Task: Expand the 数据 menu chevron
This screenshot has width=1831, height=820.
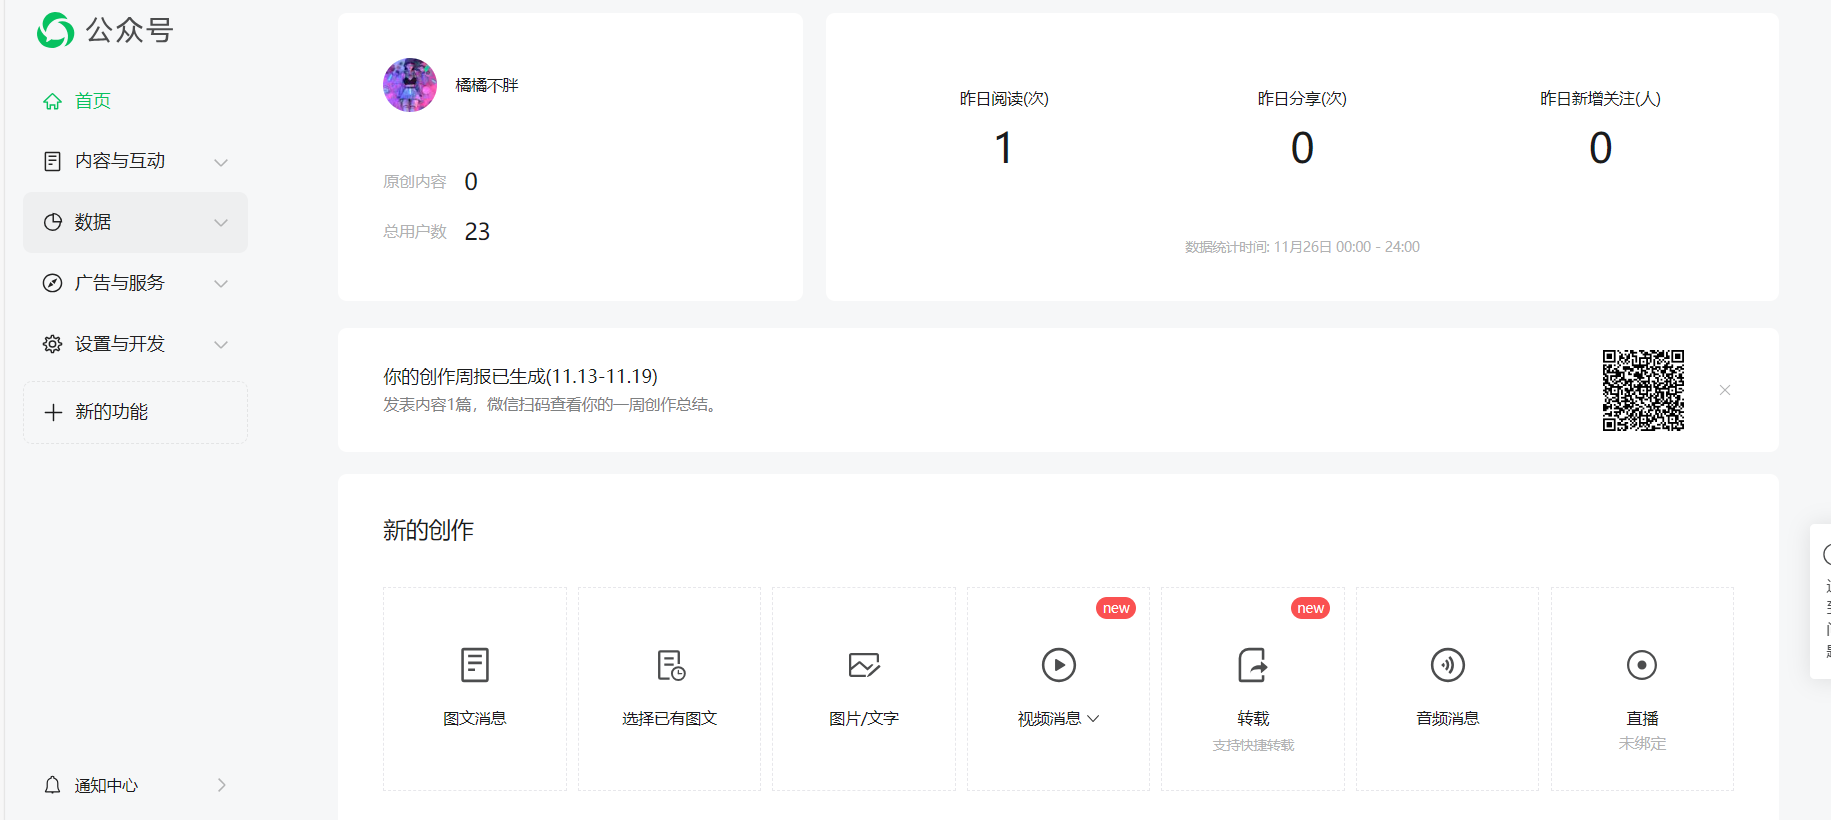Action: click(x=221, y=223)
